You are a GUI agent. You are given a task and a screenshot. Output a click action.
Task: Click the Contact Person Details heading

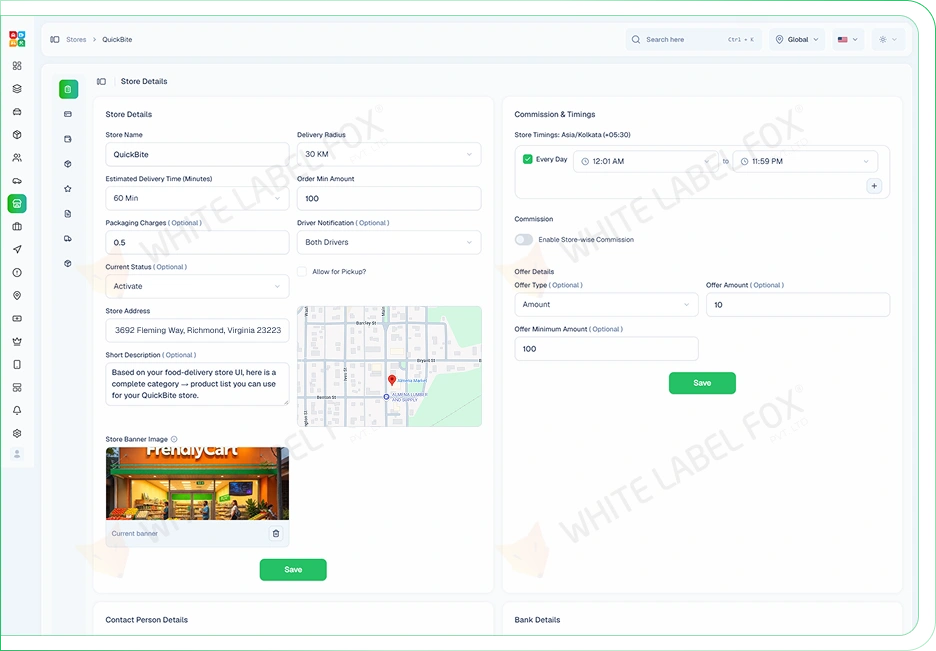[147, 620]
